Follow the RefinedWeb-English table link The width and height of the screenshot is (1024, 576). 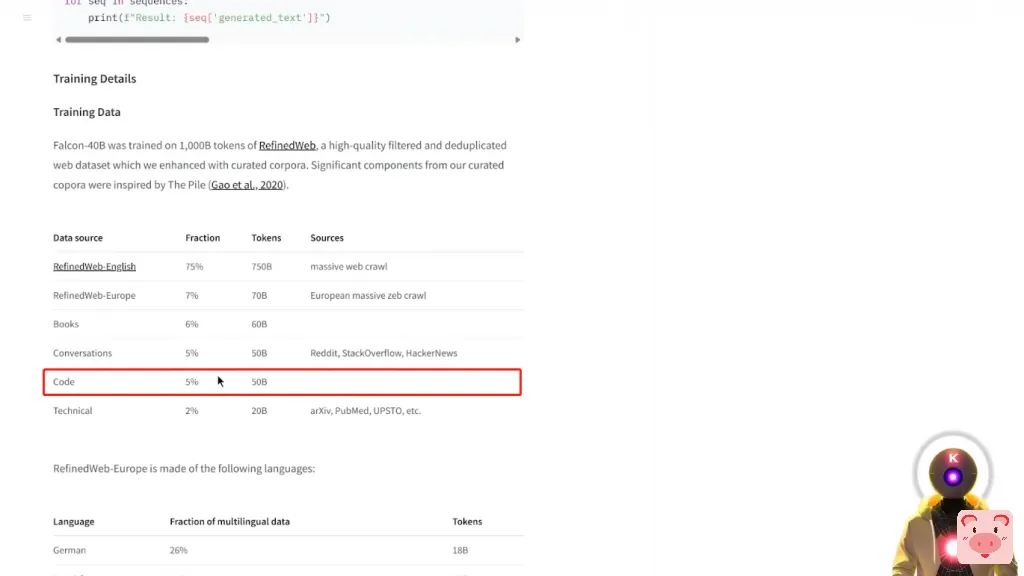click(94, 267)
